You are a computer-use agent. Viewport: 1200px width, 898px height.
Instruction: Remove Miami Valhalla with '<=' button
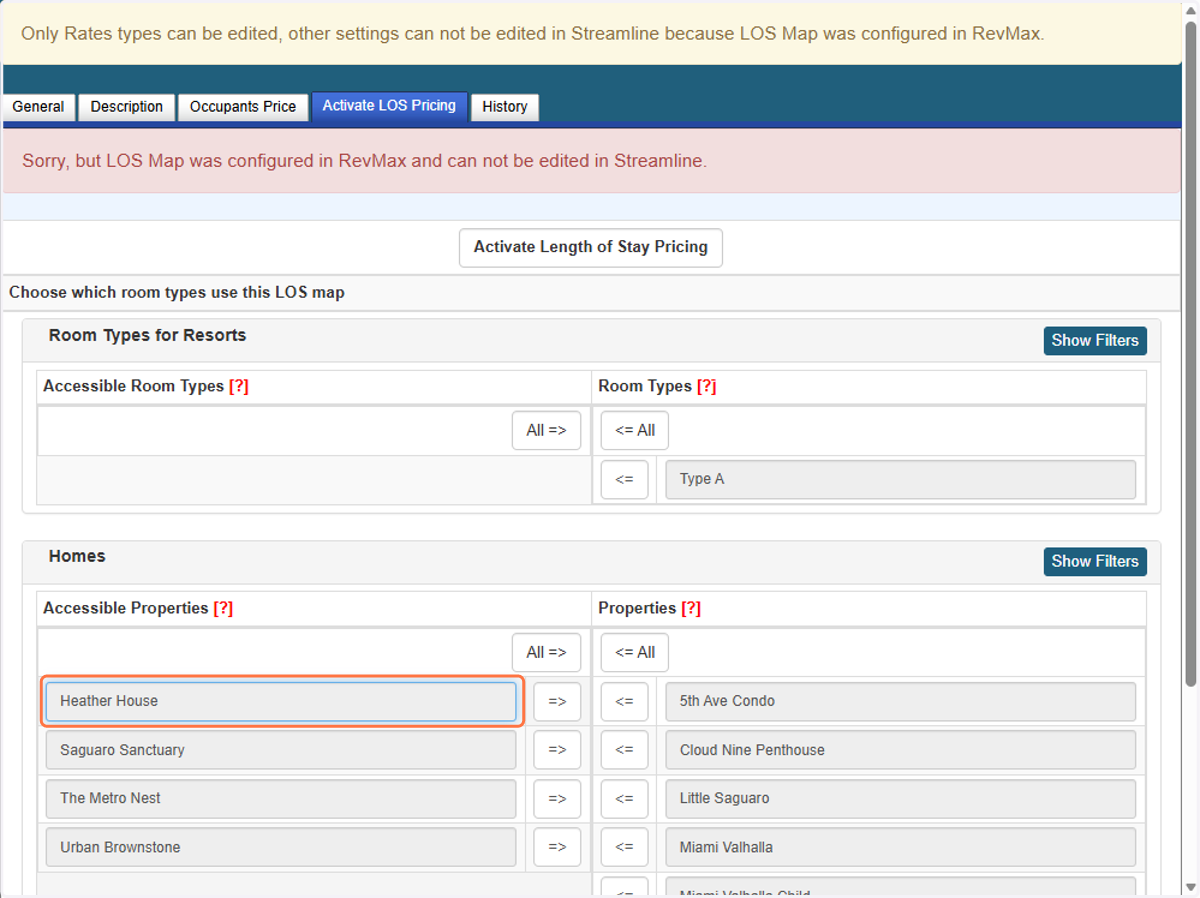pyautogui.click(x=625, y=847)
